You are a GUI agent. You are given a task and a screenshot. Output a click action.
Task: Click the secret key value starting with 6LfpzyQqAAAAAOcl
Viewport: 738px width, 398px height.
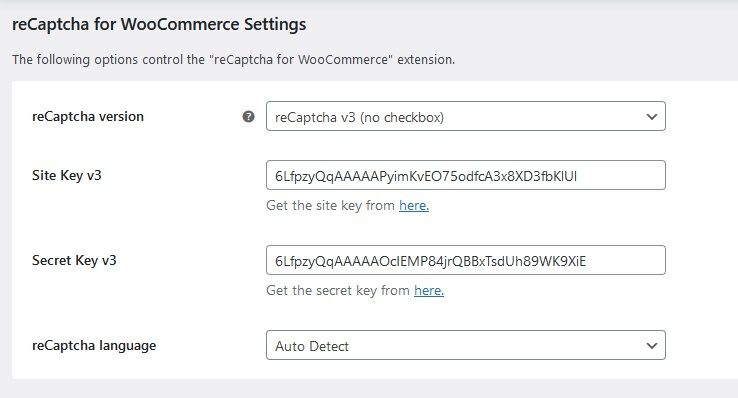(430, 261)
